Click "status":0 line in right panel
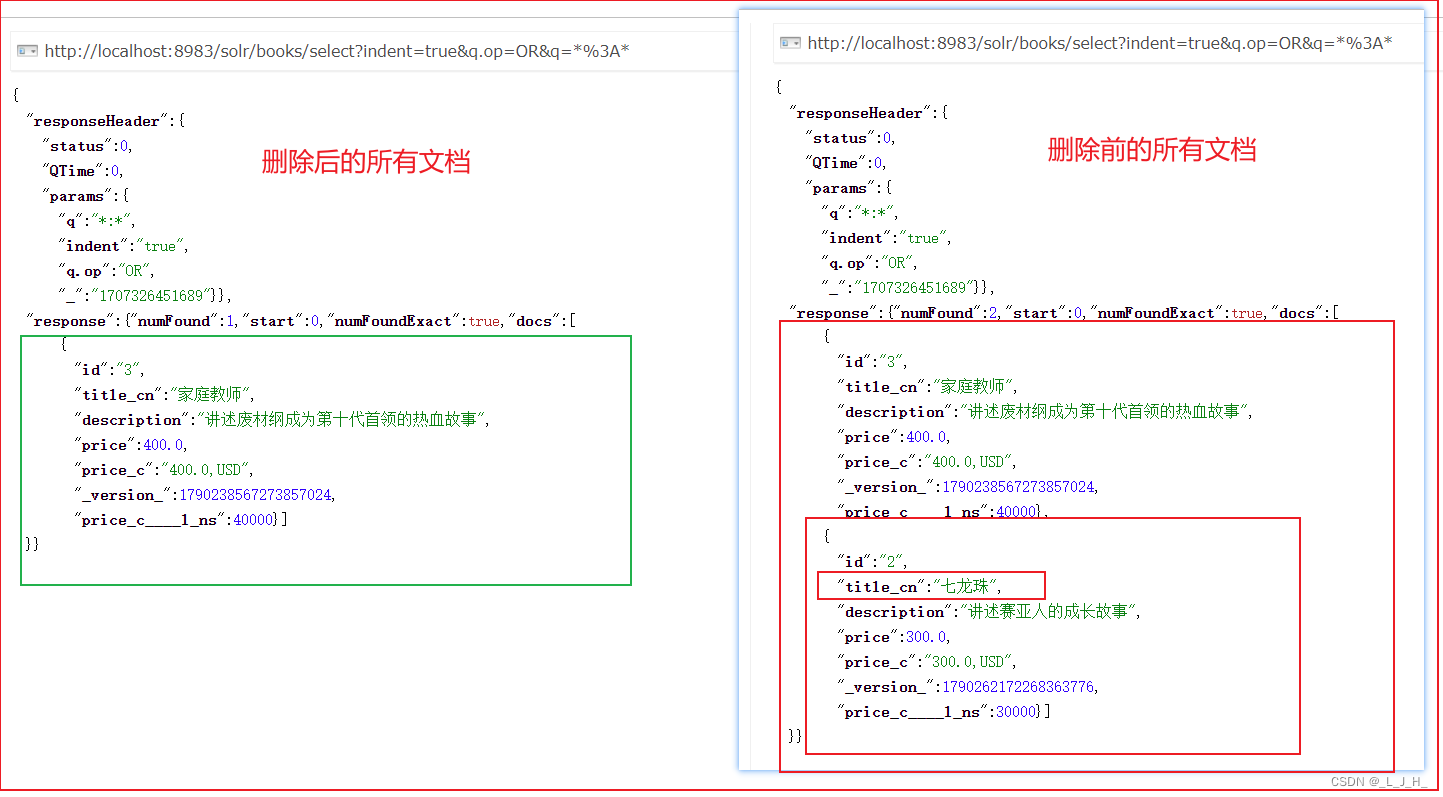The height and width of the screenshot is (797, 1443). coord(851,138)
